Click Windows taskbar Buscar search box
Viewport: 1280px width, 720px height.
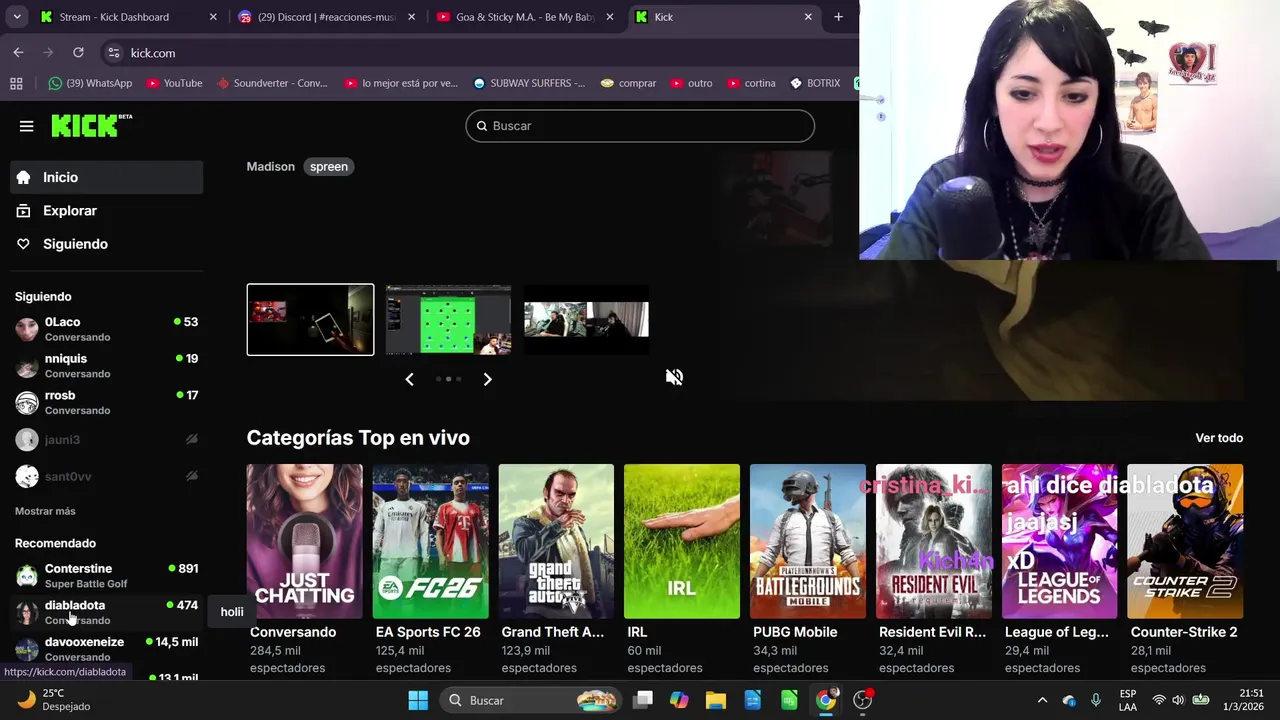532,700
